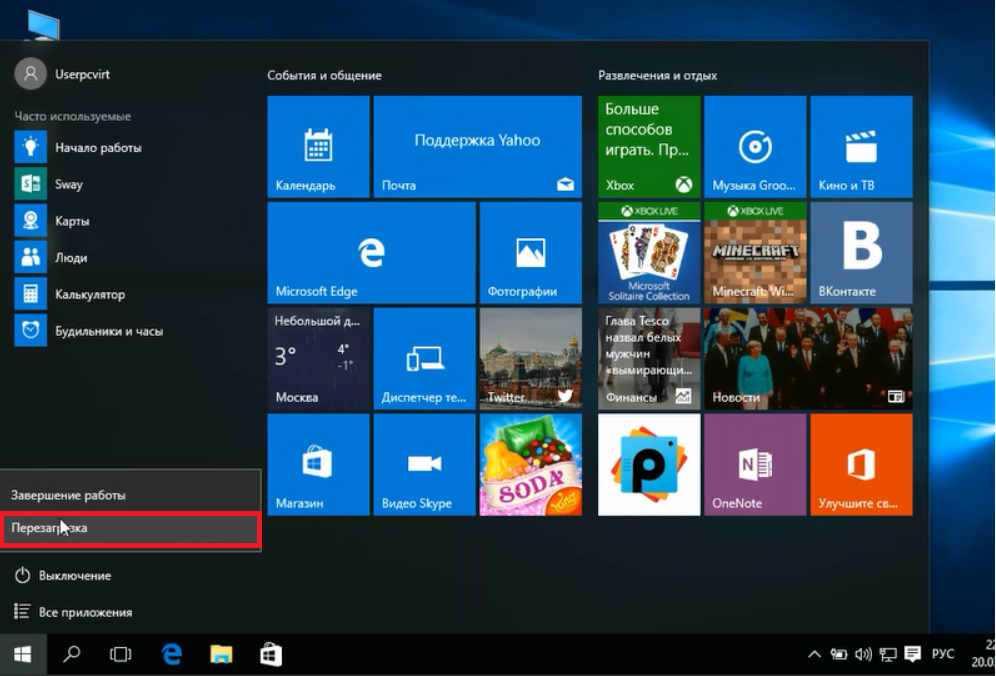Viewport: 996px width, 676px height.
Task: Open Action Center notification icon
Action: point(913,653)
